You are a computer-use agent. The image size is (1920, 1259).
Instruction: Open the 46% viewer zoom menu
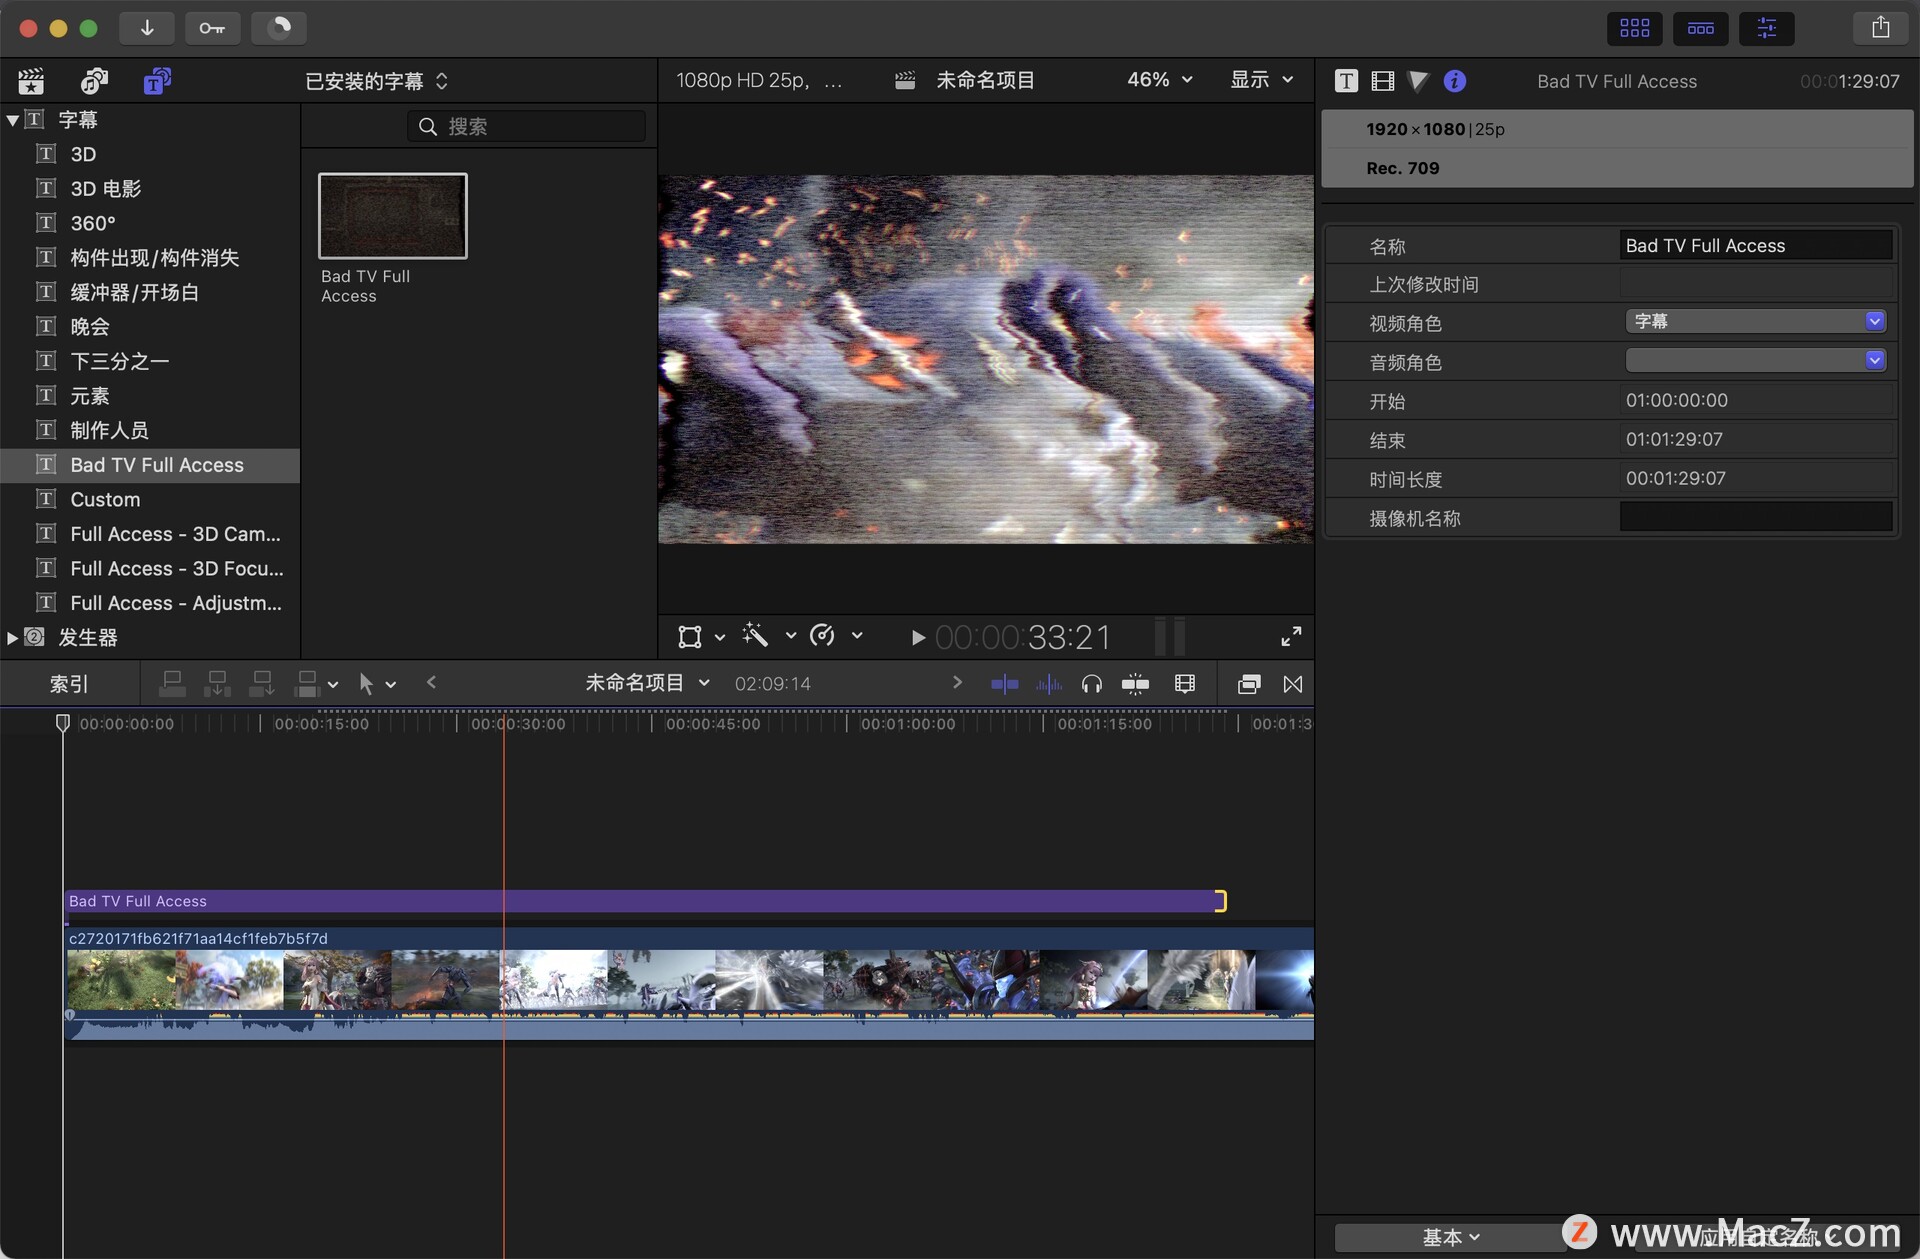(1160, 80)
